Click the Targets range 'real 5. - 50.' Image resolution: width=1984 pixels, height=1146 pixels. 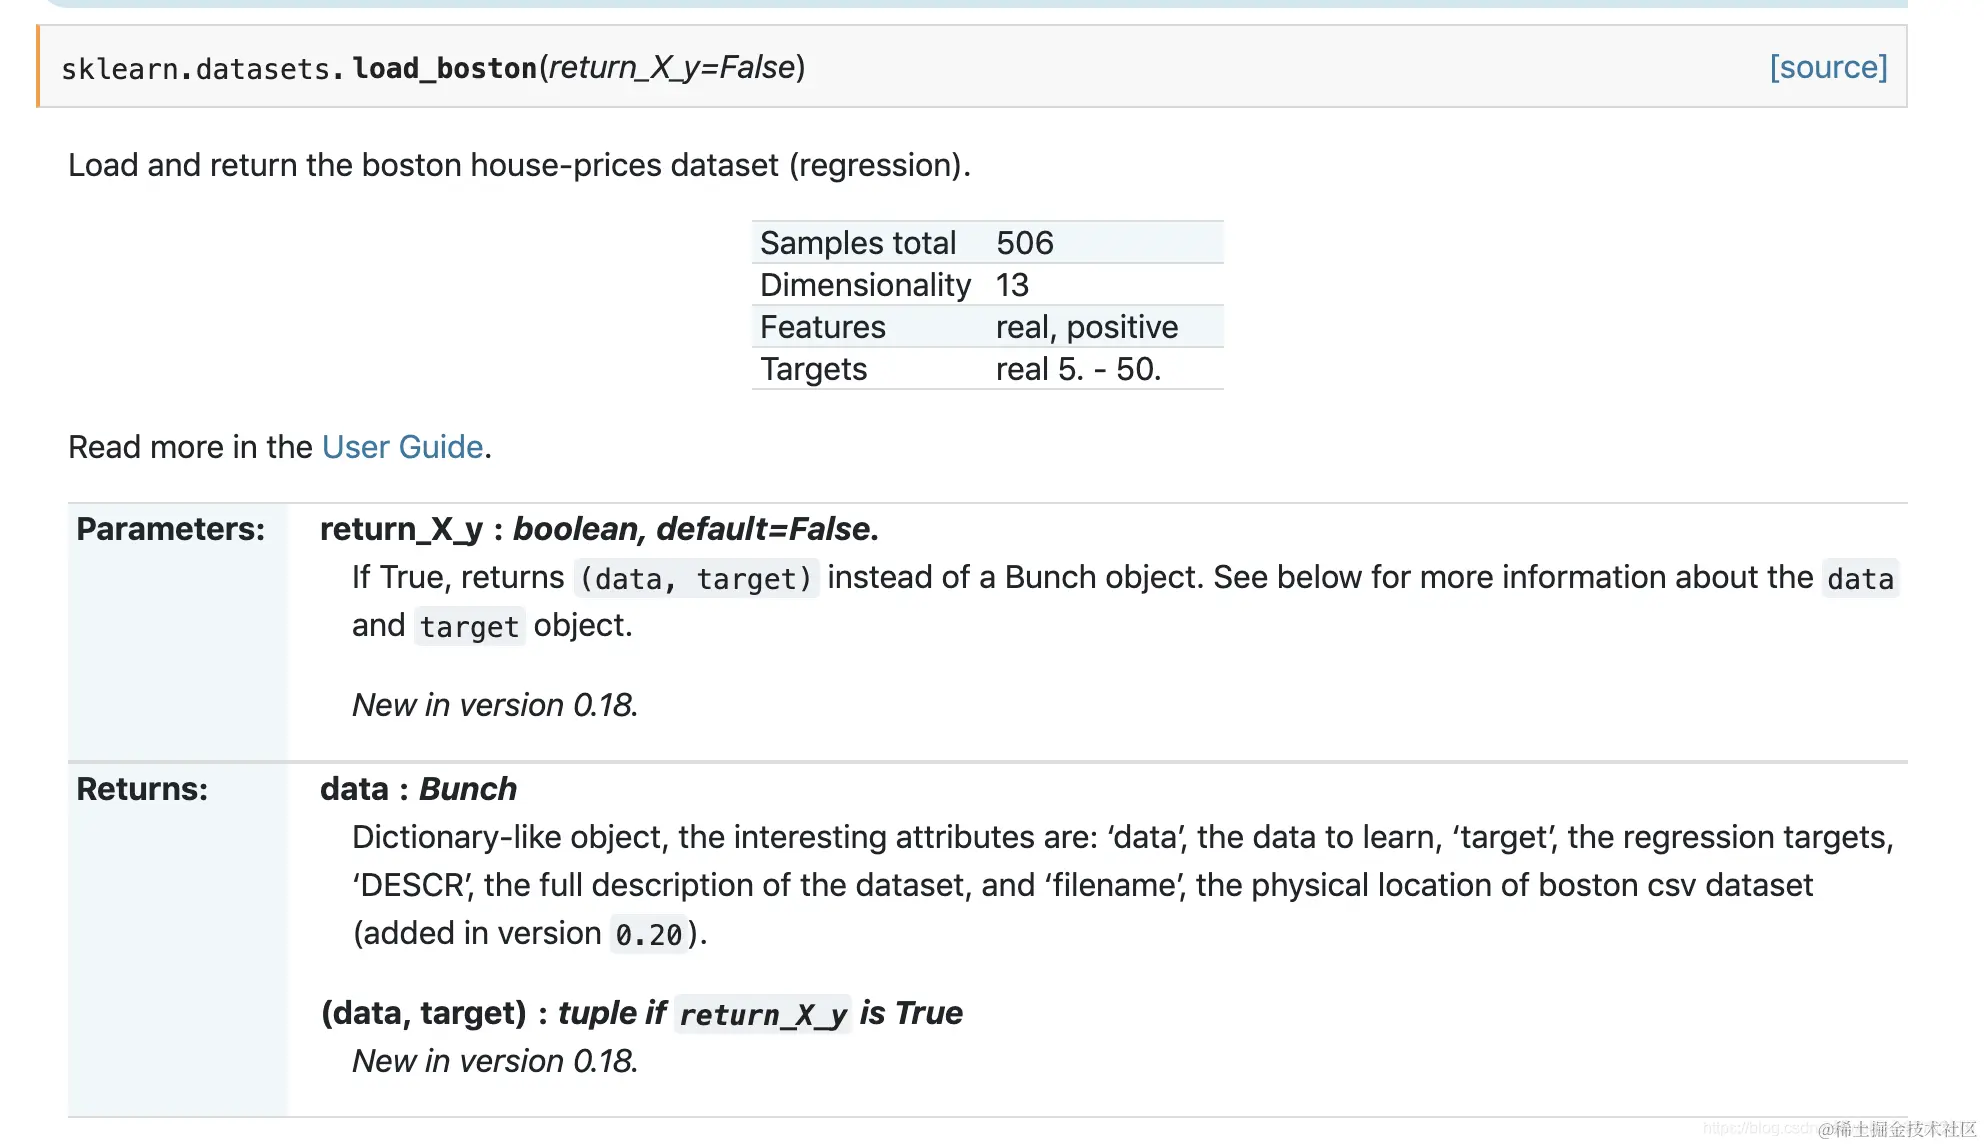click(x=1078, y=369)
